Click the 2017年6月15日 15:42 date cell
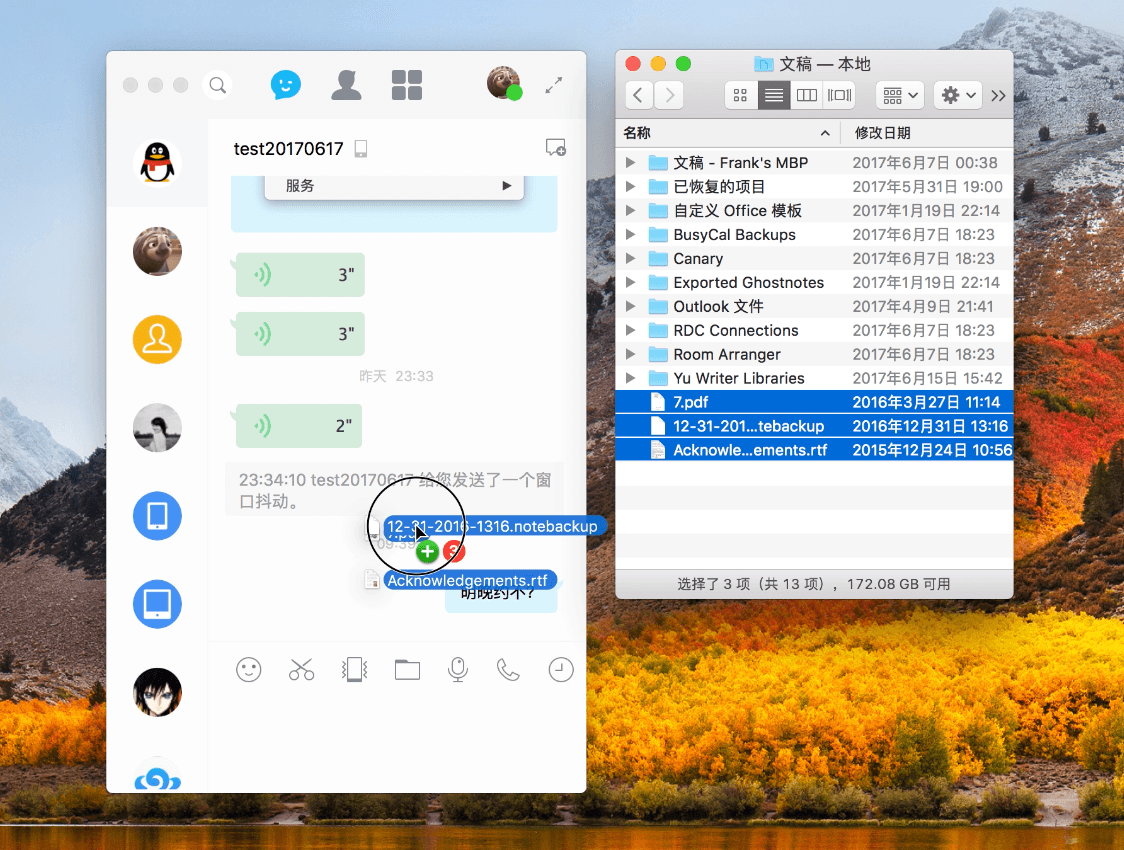This screenshot has width=1124, height=850. point(927,378)
